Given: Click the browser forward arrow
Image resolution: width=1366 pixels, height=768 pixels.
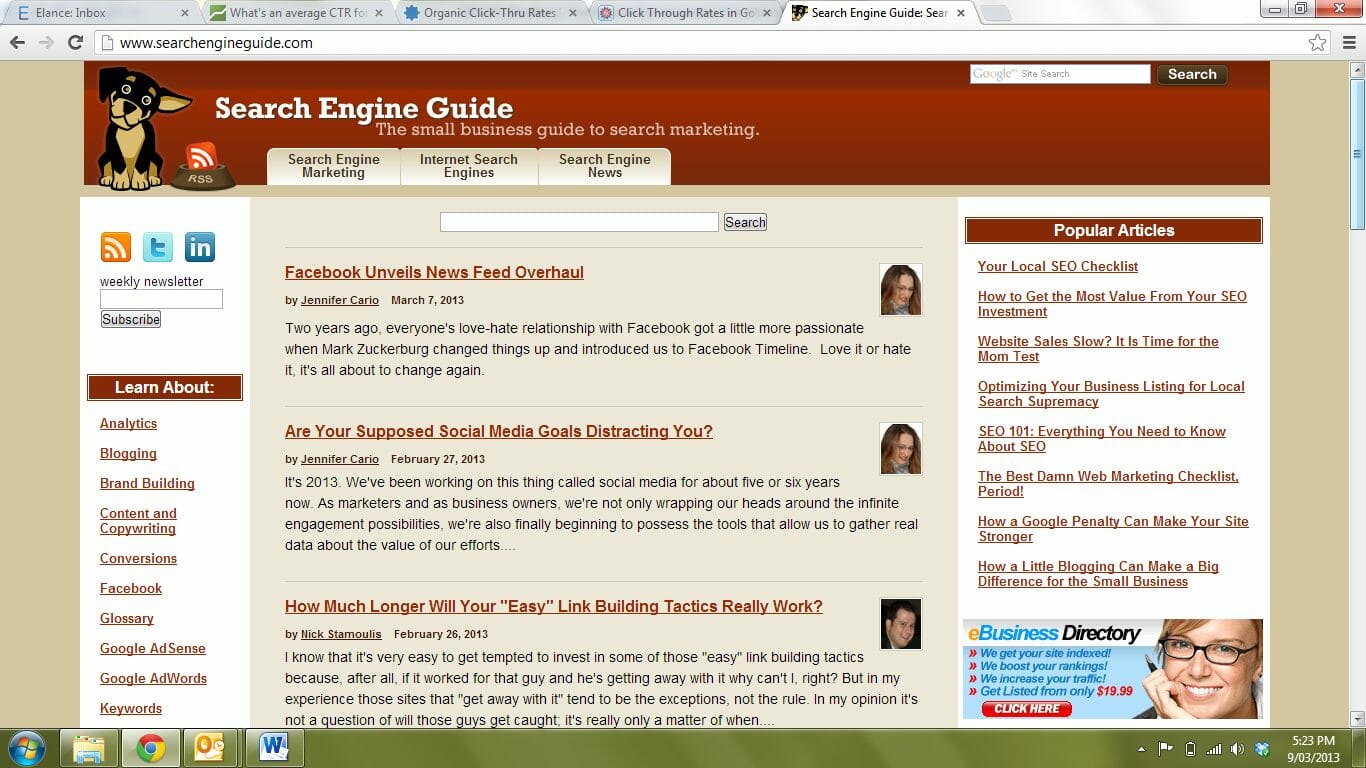Looking at the screenshot, I should tap(46, 42).
